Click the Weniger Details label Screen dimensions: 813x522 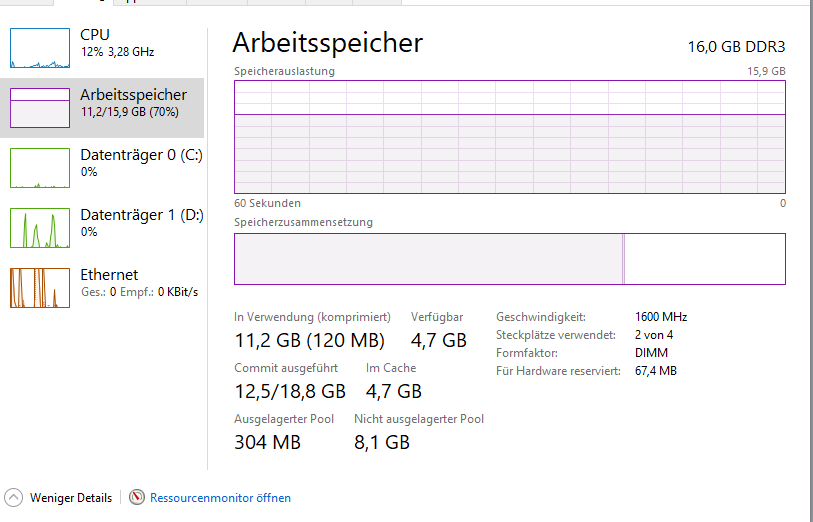click(71, 497)
